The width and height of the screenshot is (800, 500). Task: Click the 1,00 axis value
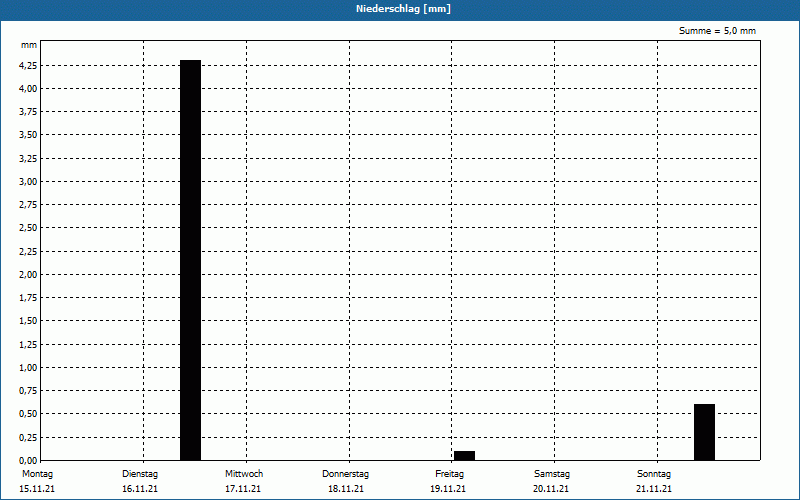pyautogui.click(x=28, y=367)
